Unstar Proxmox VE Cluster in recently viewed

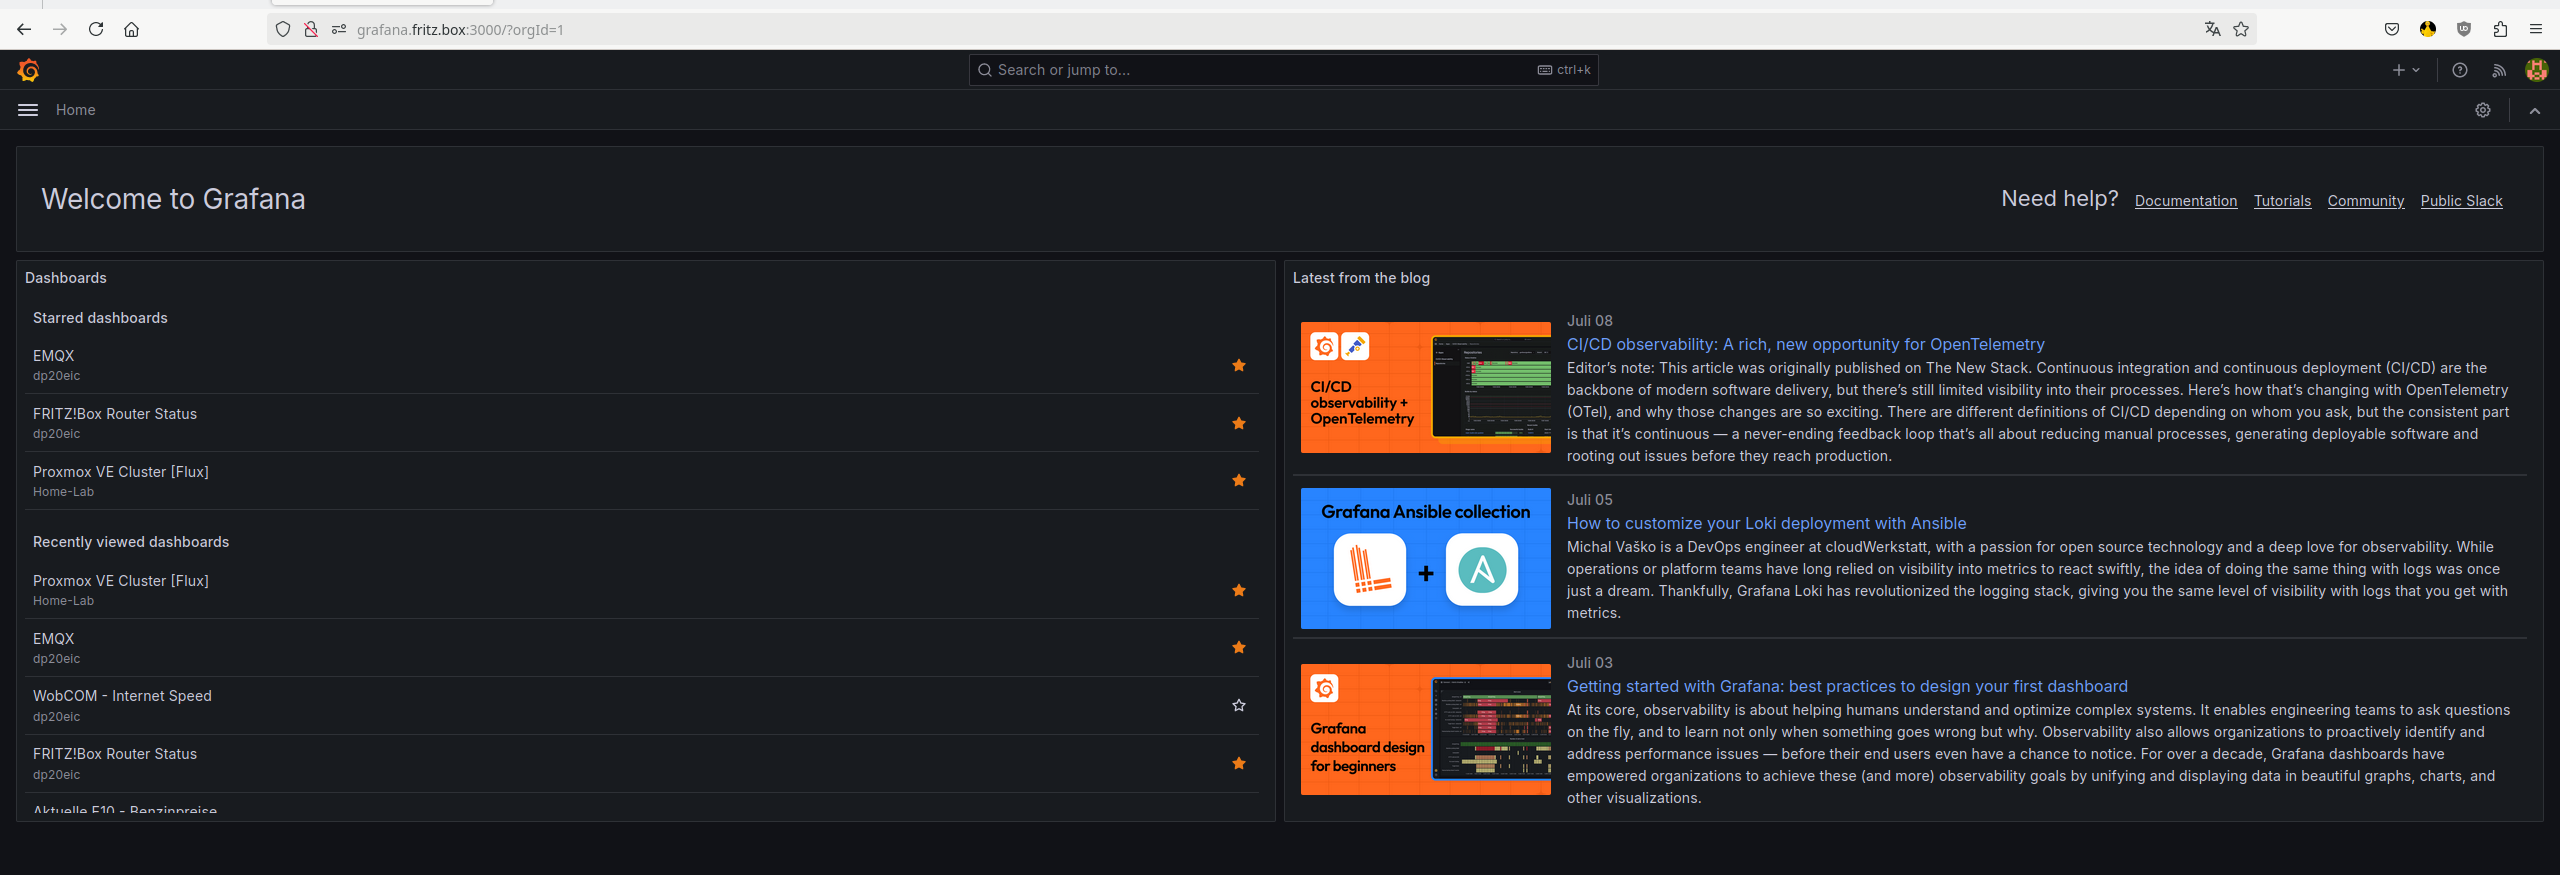click(x=1239, y=590)
